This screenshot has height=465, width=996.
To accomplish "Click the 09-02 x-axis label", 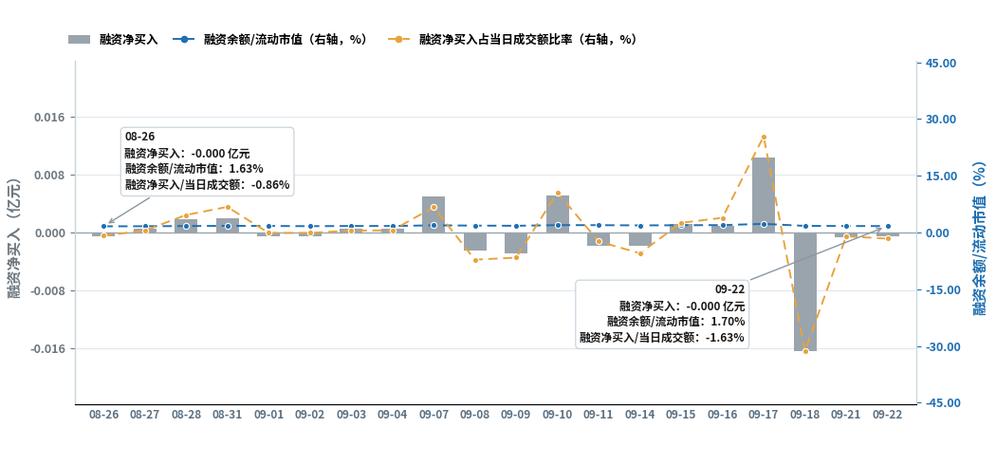I will (310, 414).
